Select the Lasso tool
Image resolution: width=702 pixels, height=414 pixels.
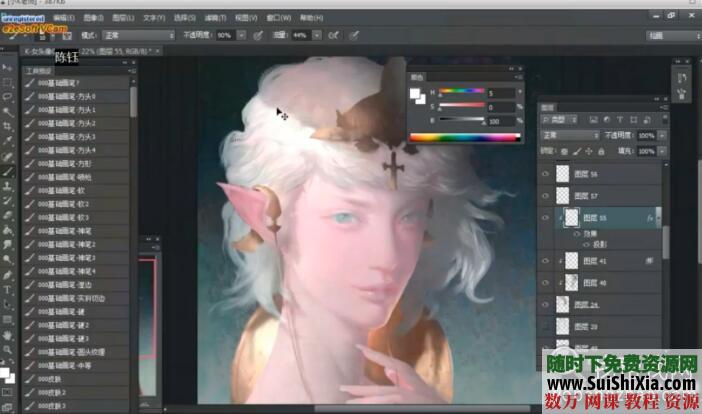pyautogui.click(x=8, y=97)
